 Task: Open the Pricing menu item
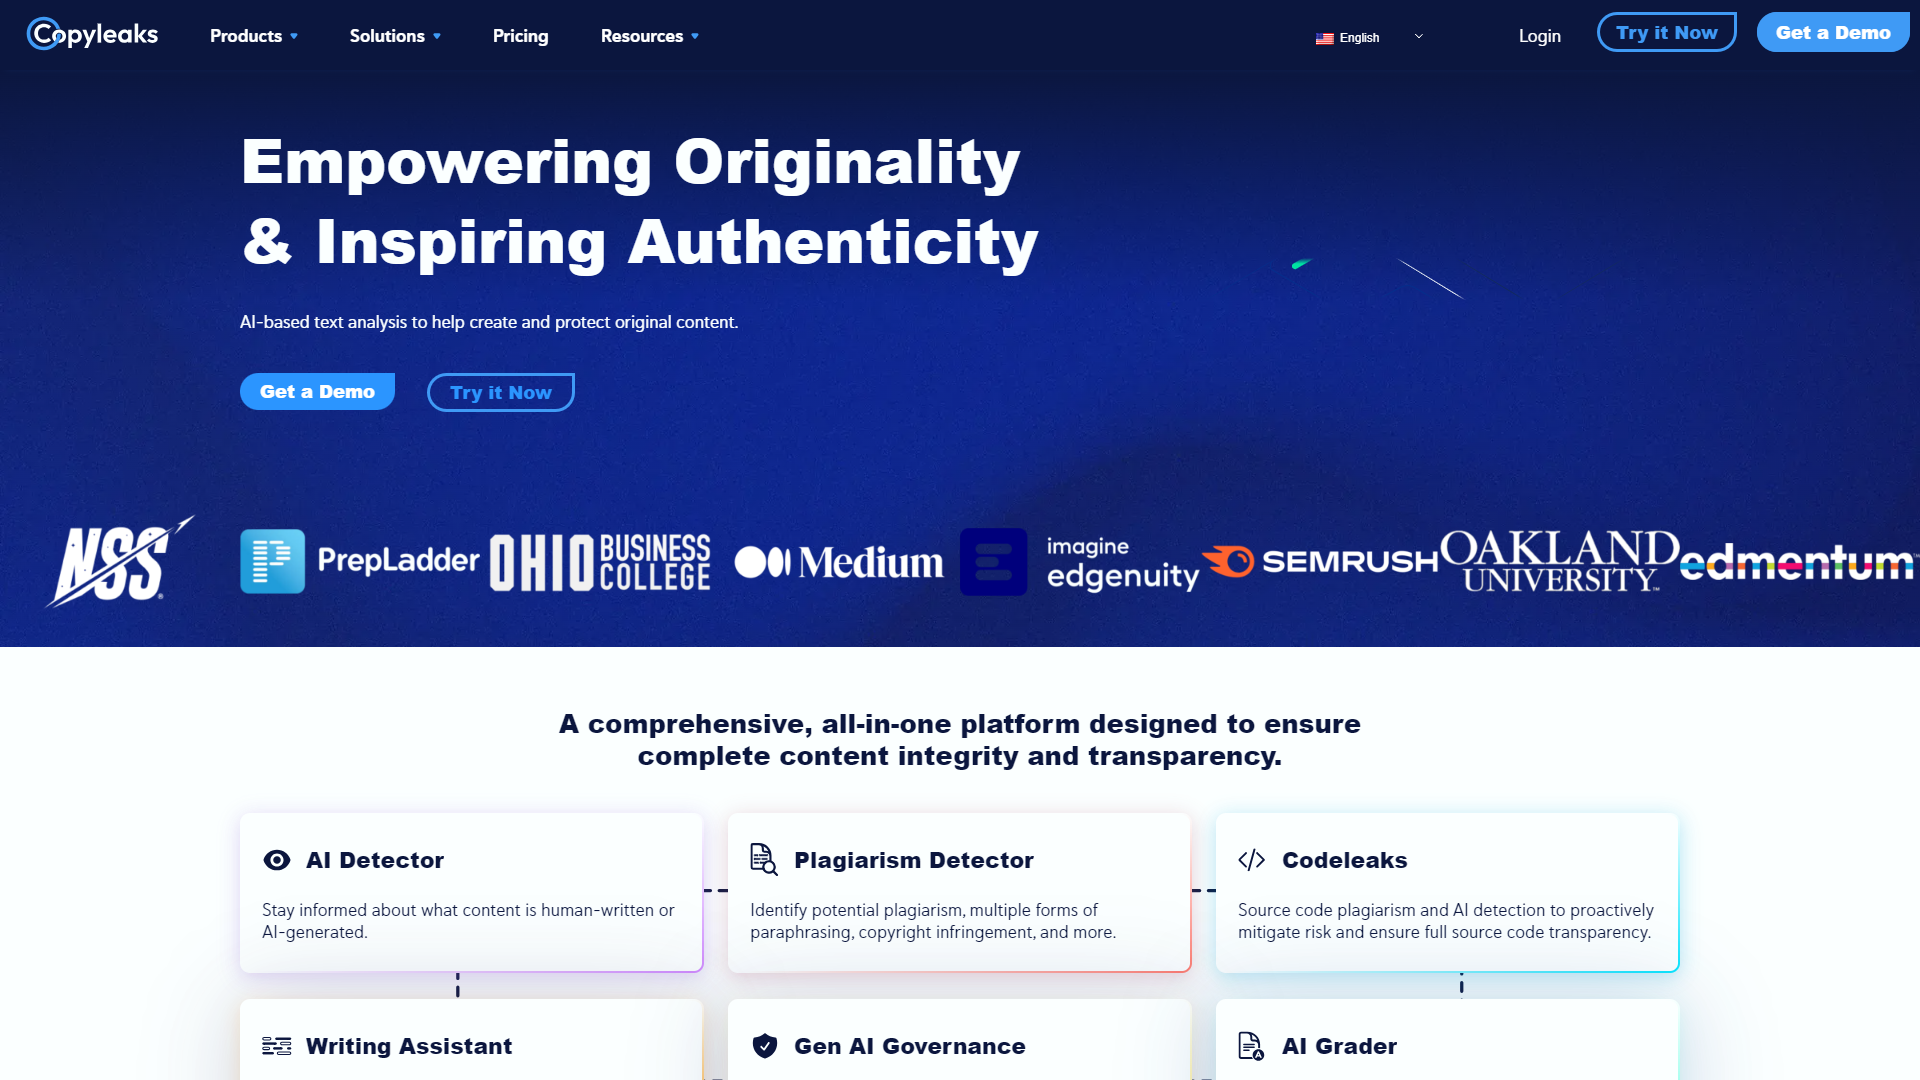point(521,36)
